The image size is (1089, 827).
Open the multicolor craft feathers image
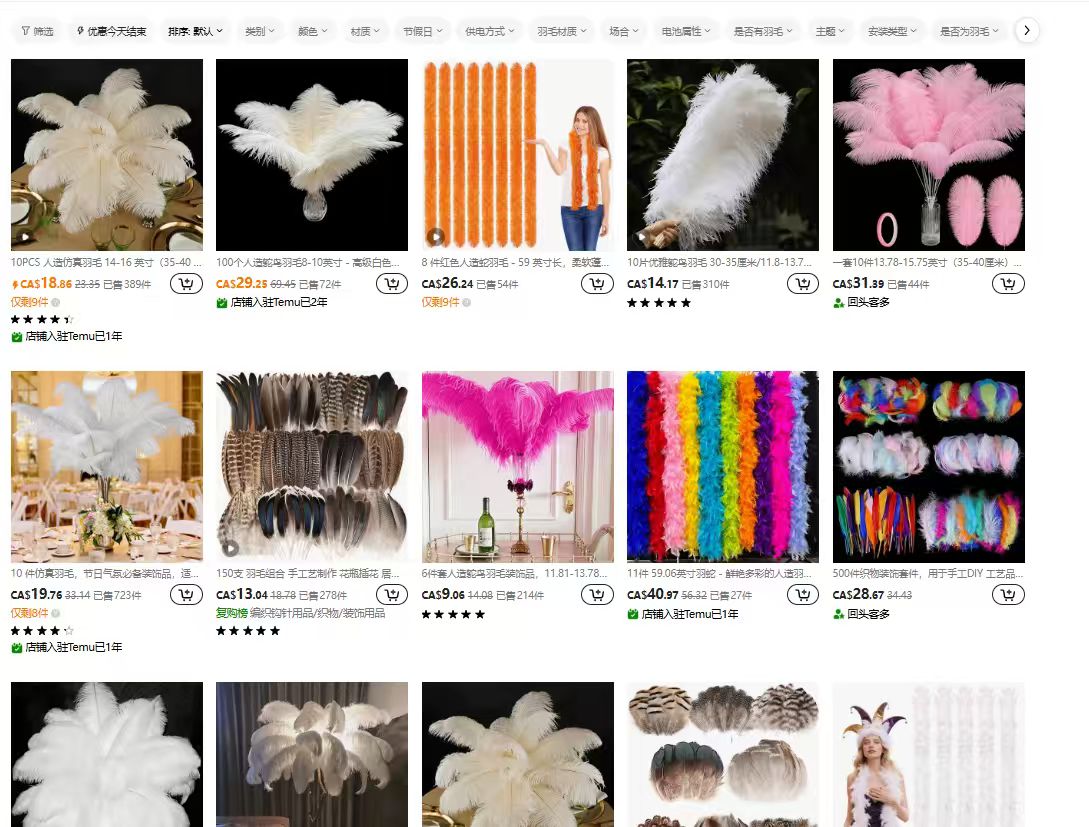pos(929,467)
